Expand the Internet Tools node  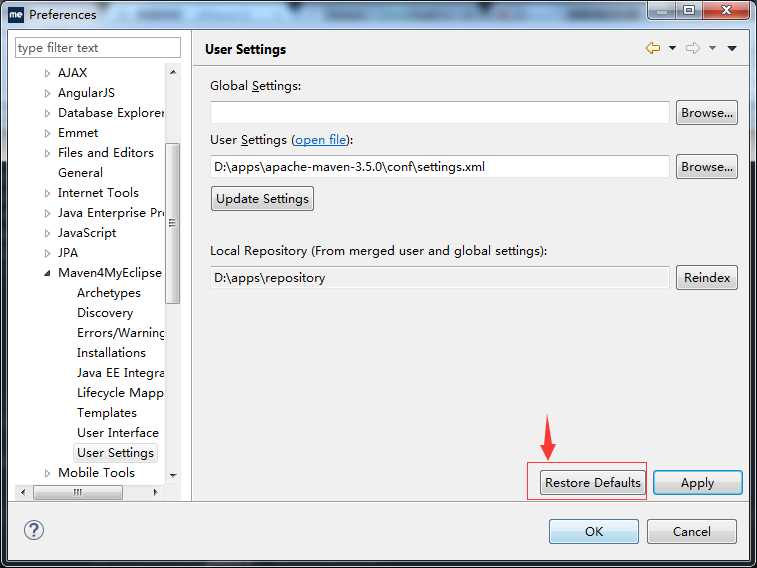click(x=47, y=194)
